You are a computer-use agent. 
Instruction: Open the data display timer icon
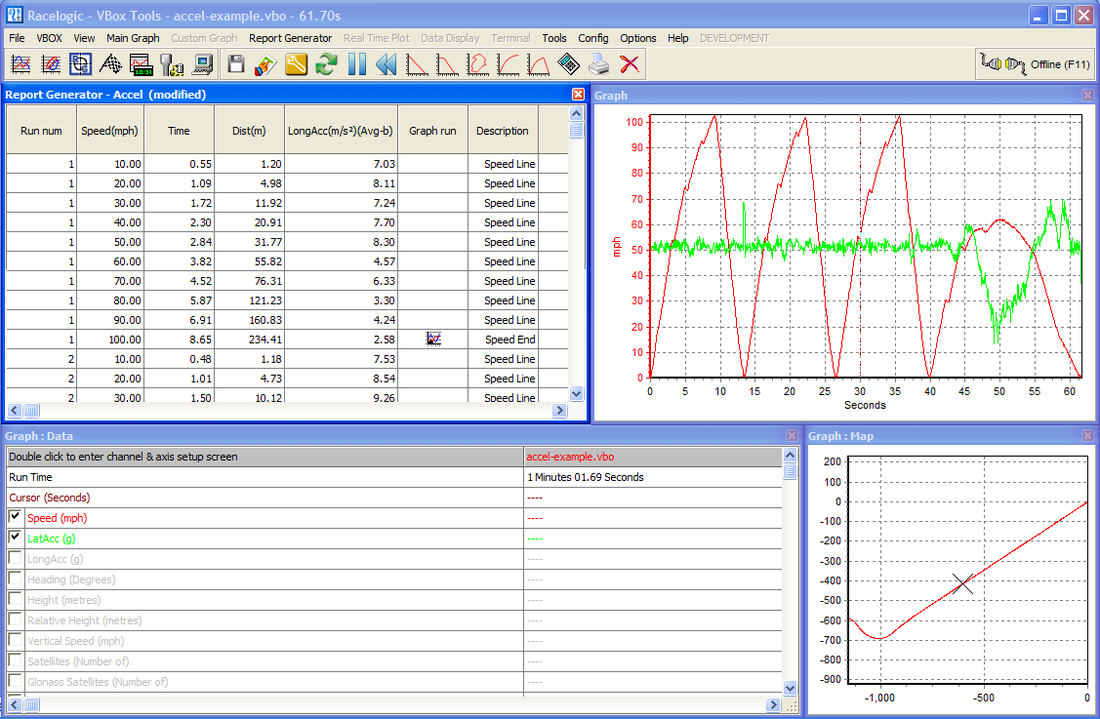[x=141, y=65]
